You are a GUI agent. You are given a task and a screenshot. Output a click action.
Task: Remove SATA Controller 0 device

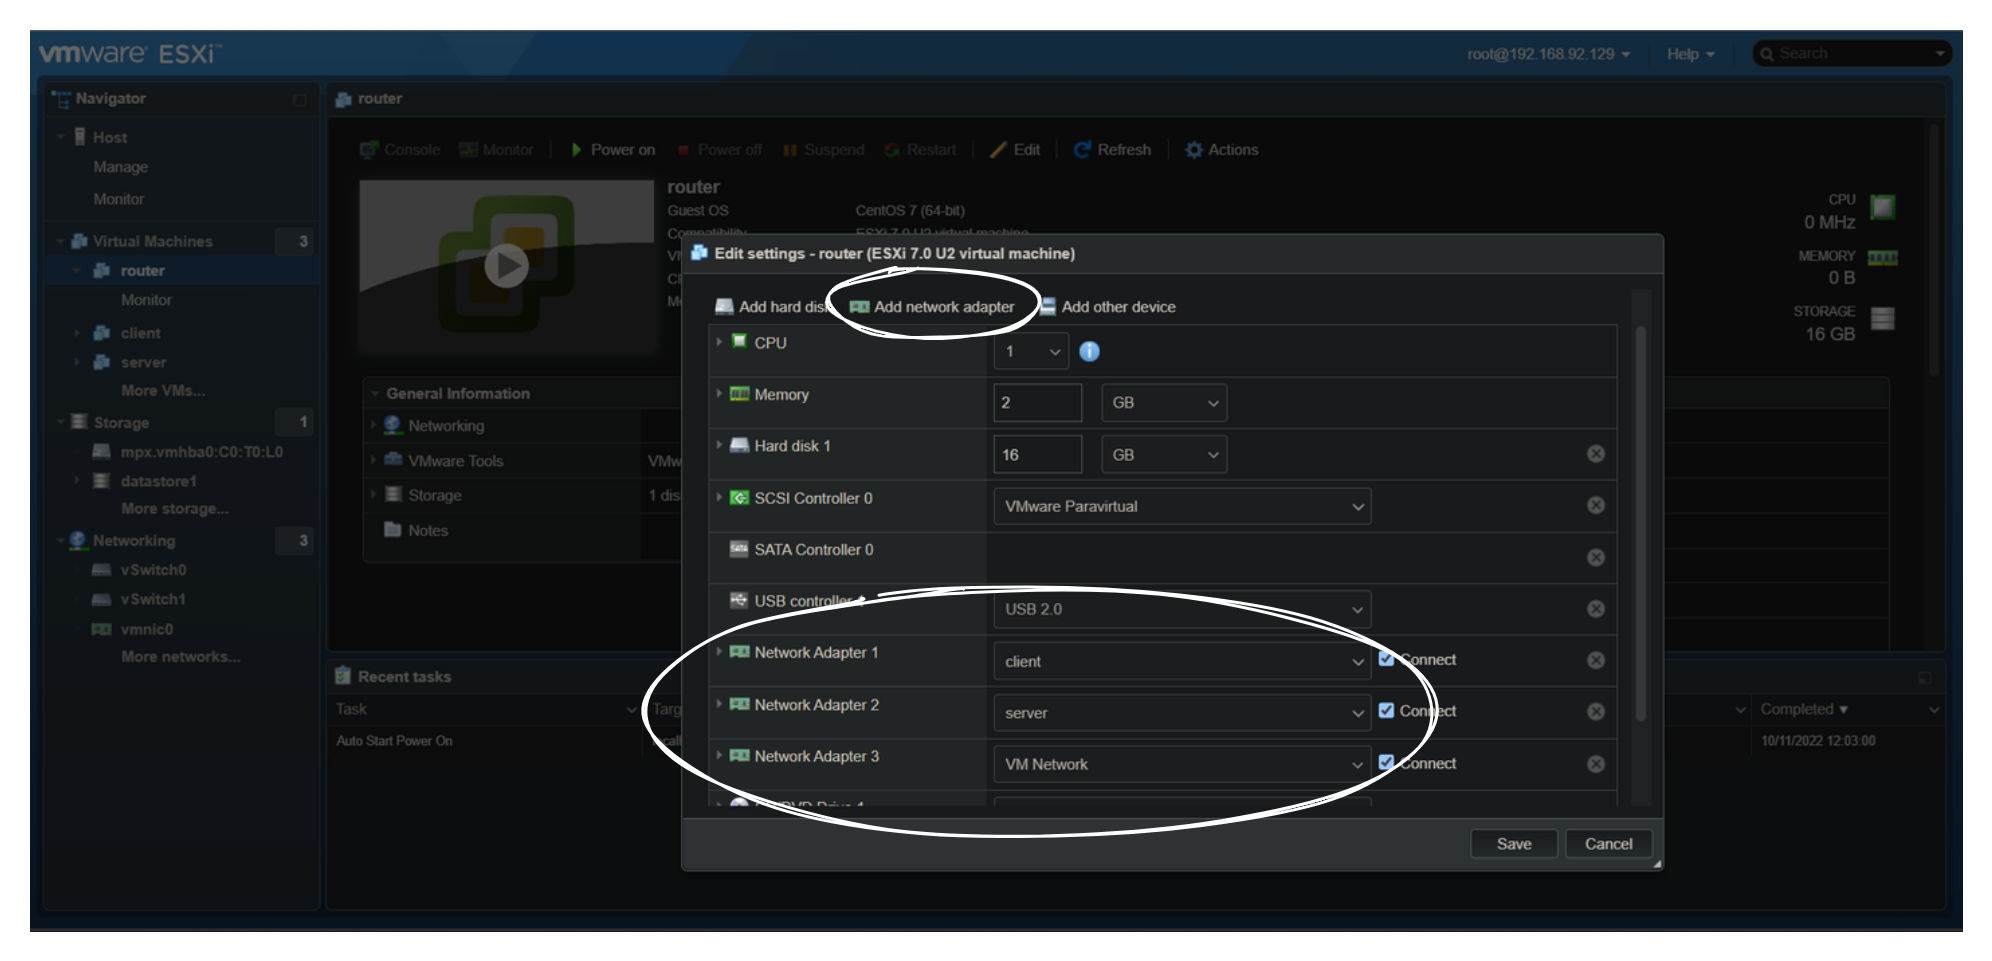(x=1596, y=557)
